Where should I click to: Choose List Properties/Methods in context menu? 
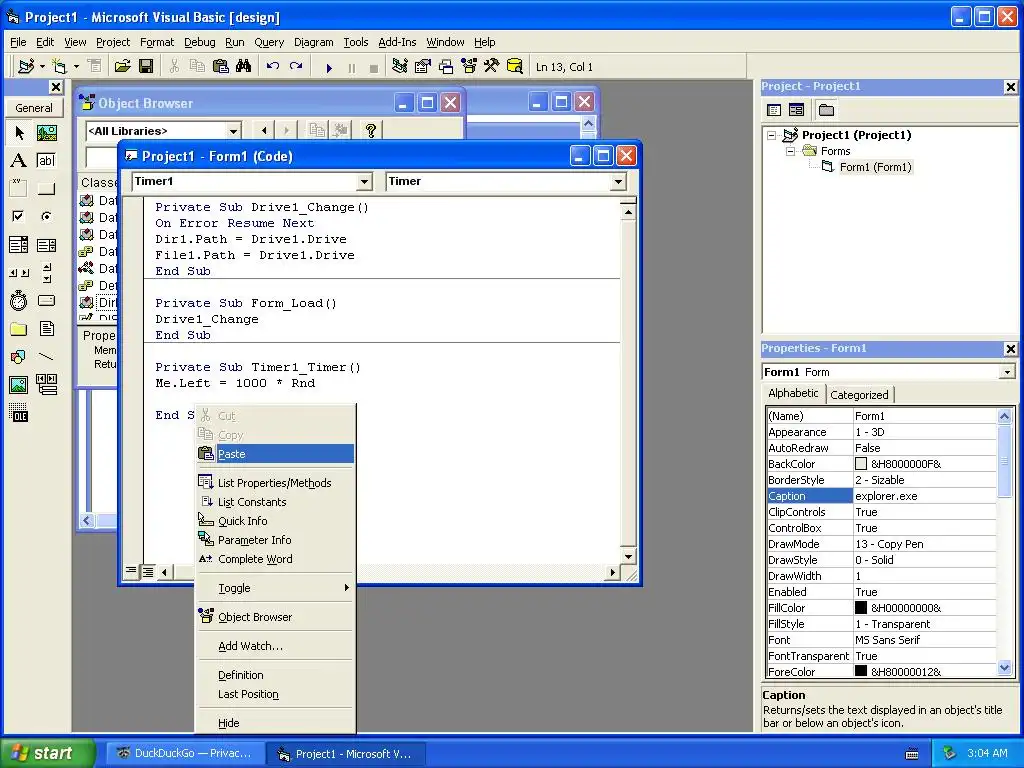point(275,483)
